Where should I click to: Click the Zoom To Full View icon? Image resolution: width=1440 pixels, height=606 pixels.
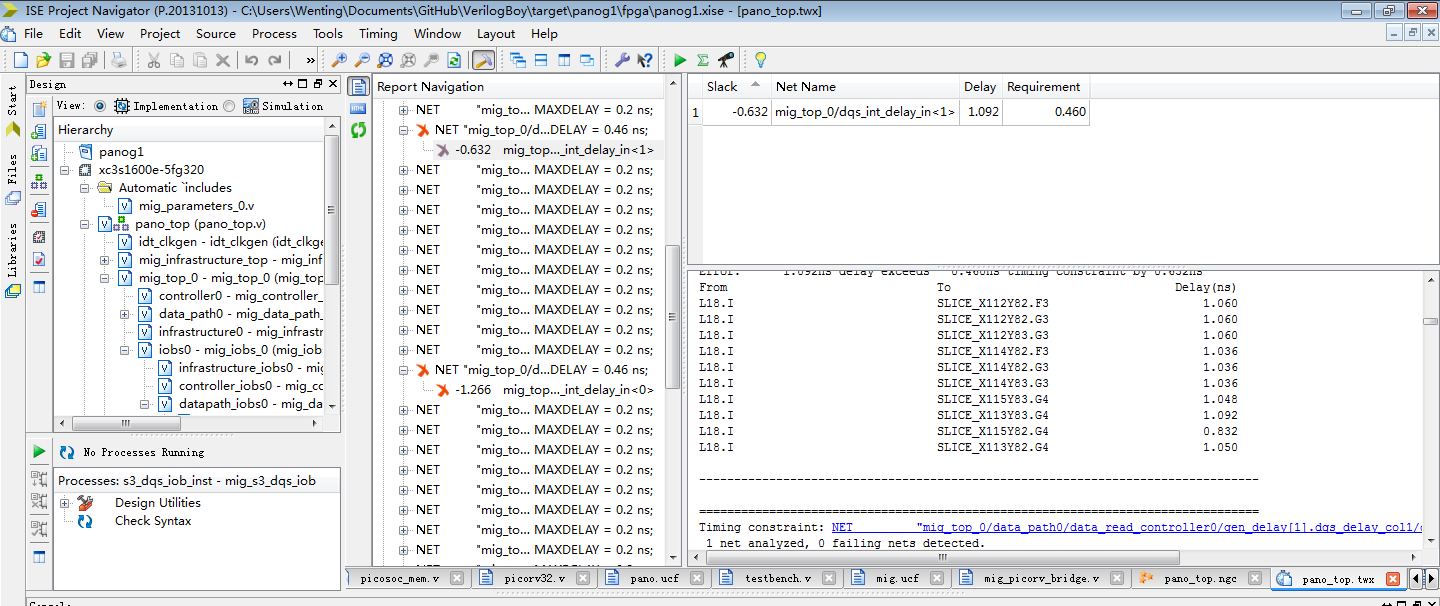(x=386, y=60)
